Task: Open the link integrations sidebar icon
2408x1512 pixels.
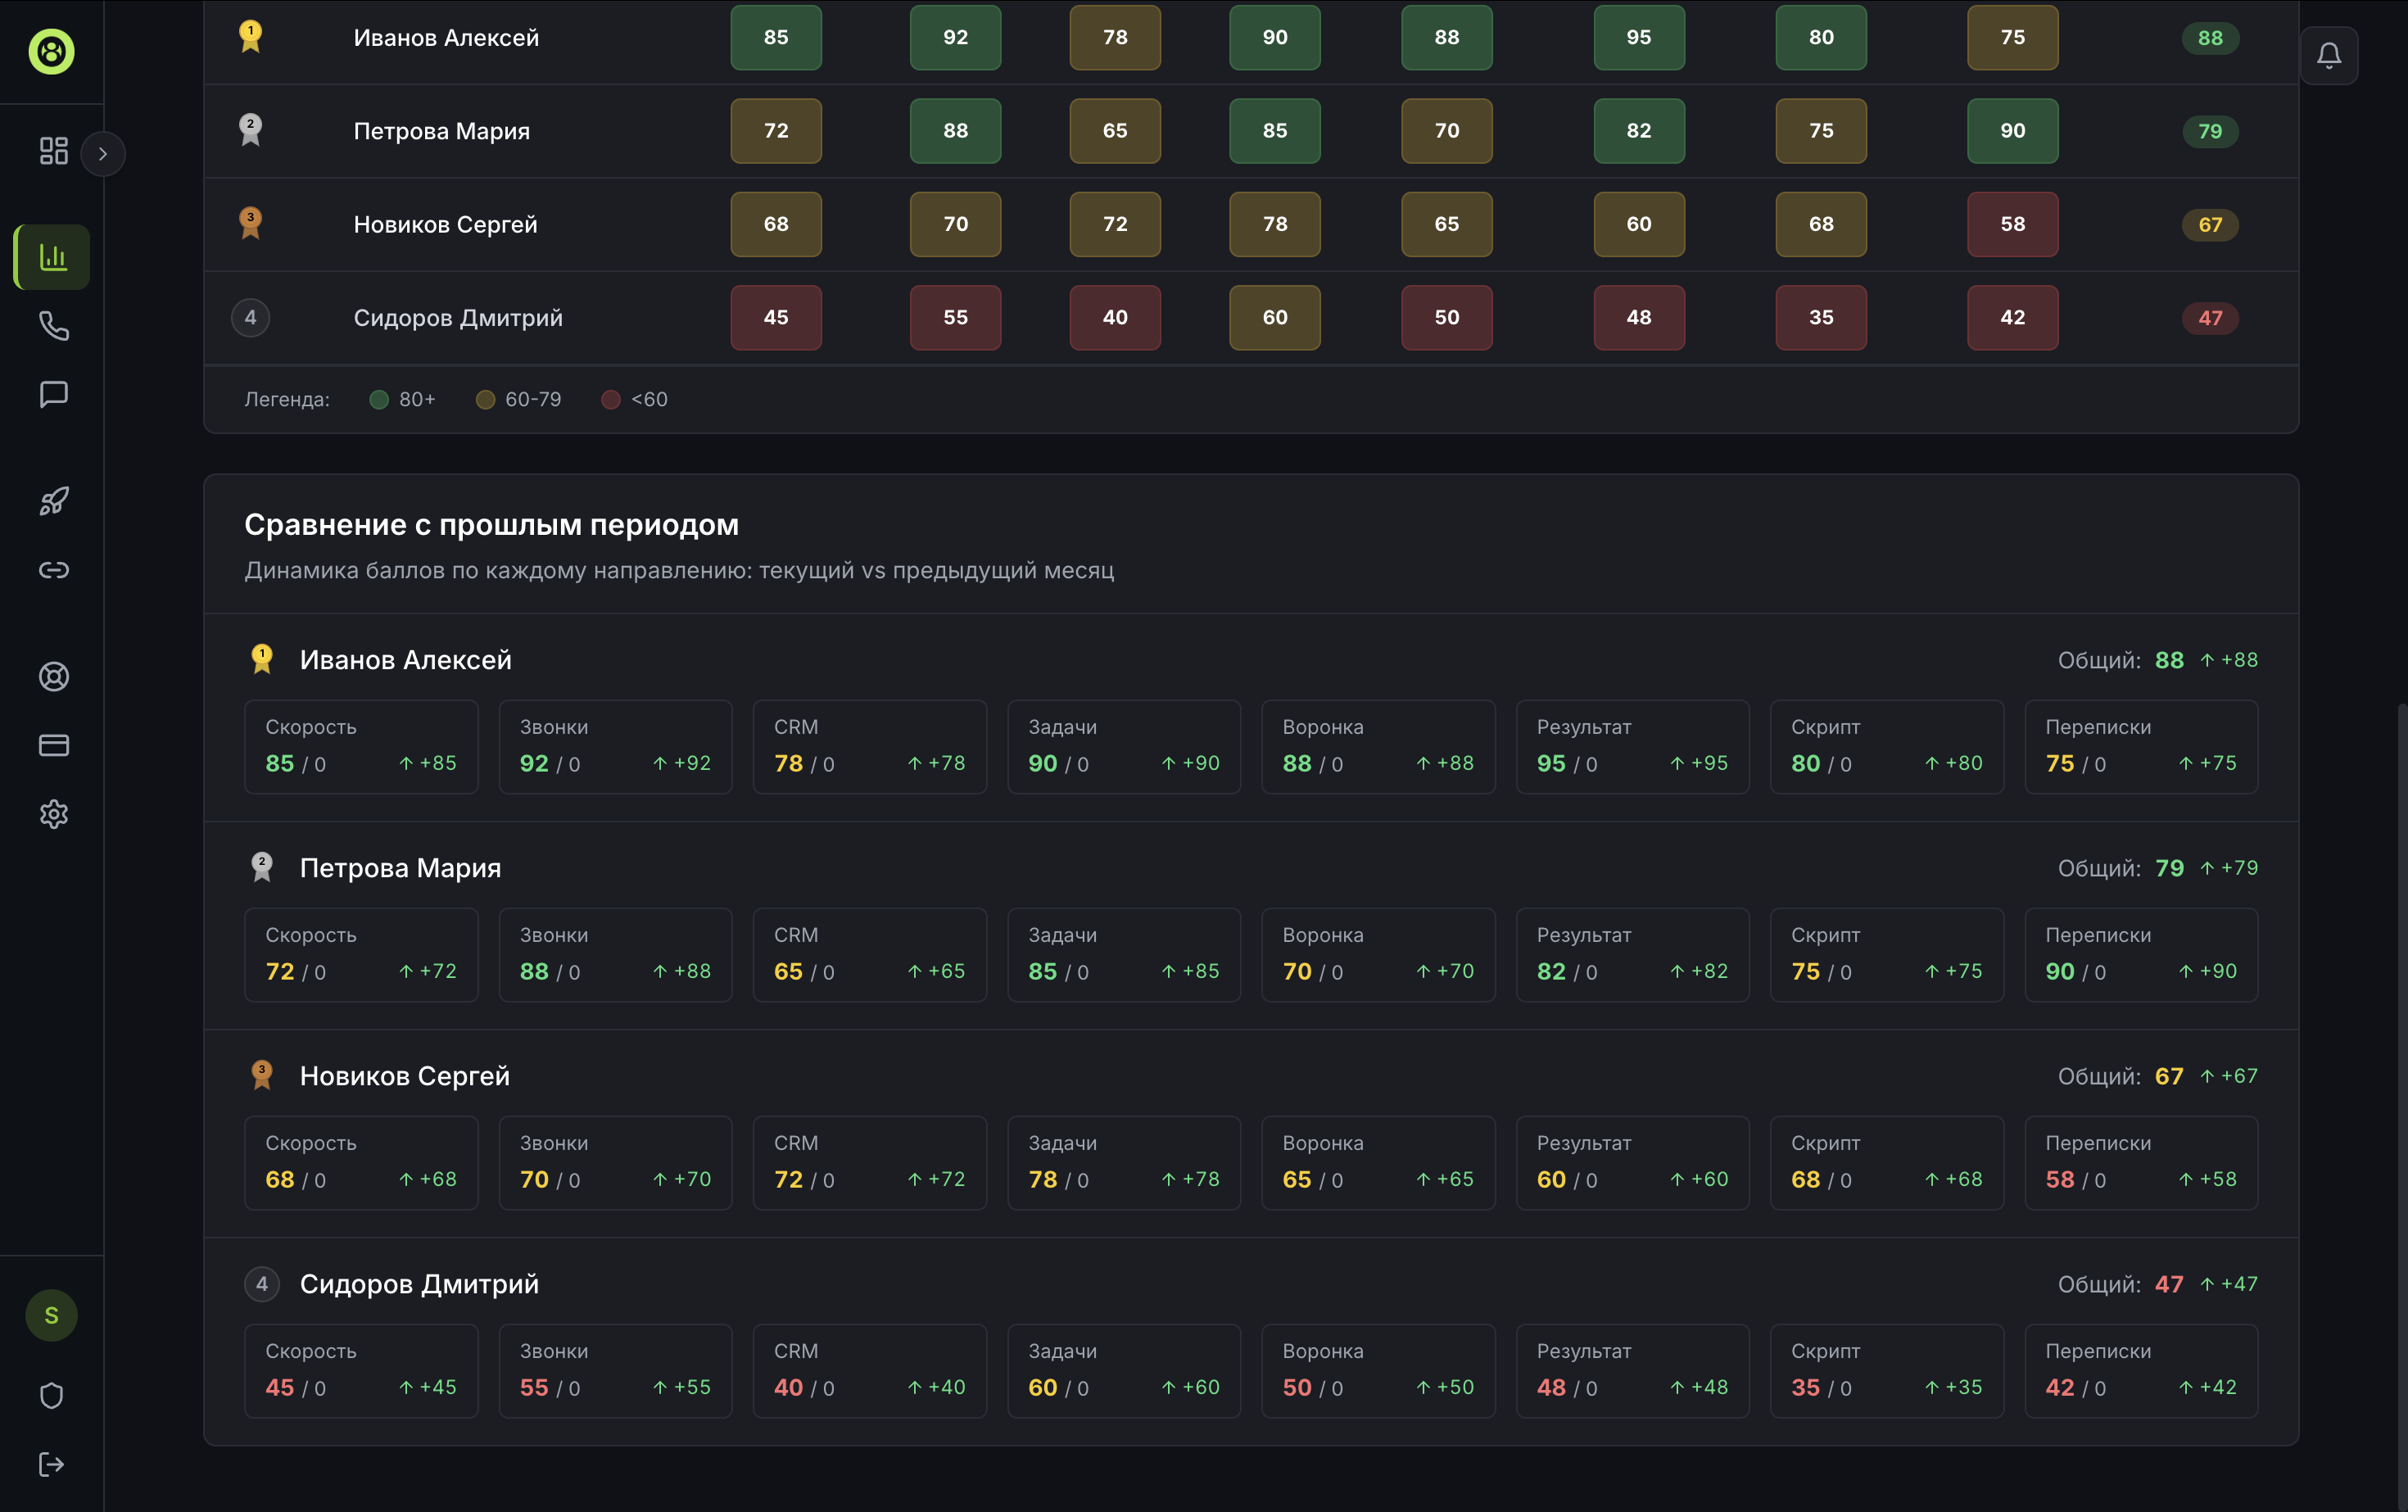Action: (x=53, y=570)
